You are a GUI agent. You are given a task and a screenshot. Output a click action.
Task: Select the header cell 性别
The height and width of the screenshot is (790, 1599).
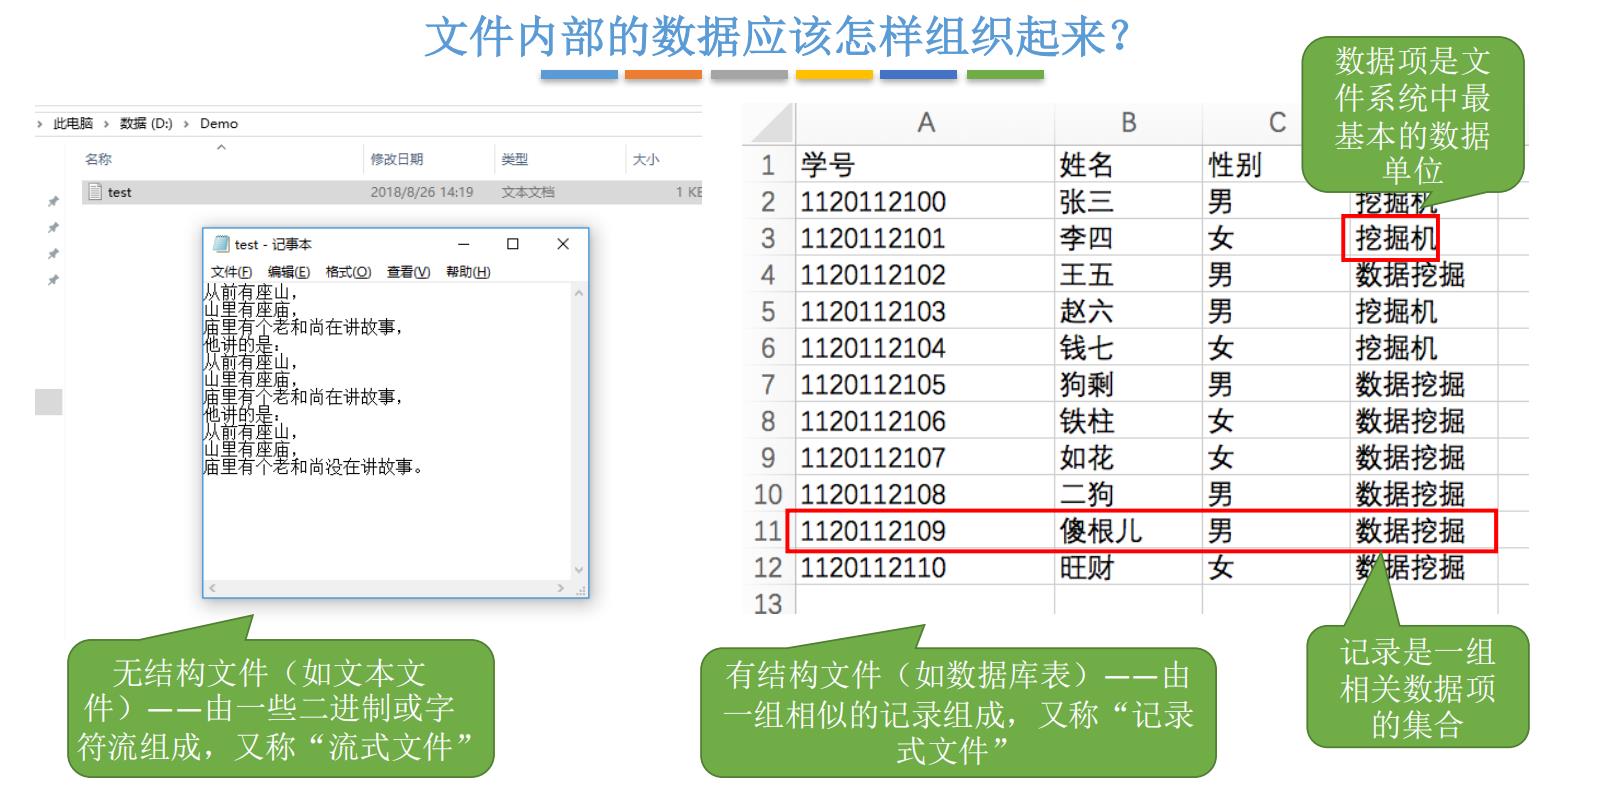click(1276, 165)
